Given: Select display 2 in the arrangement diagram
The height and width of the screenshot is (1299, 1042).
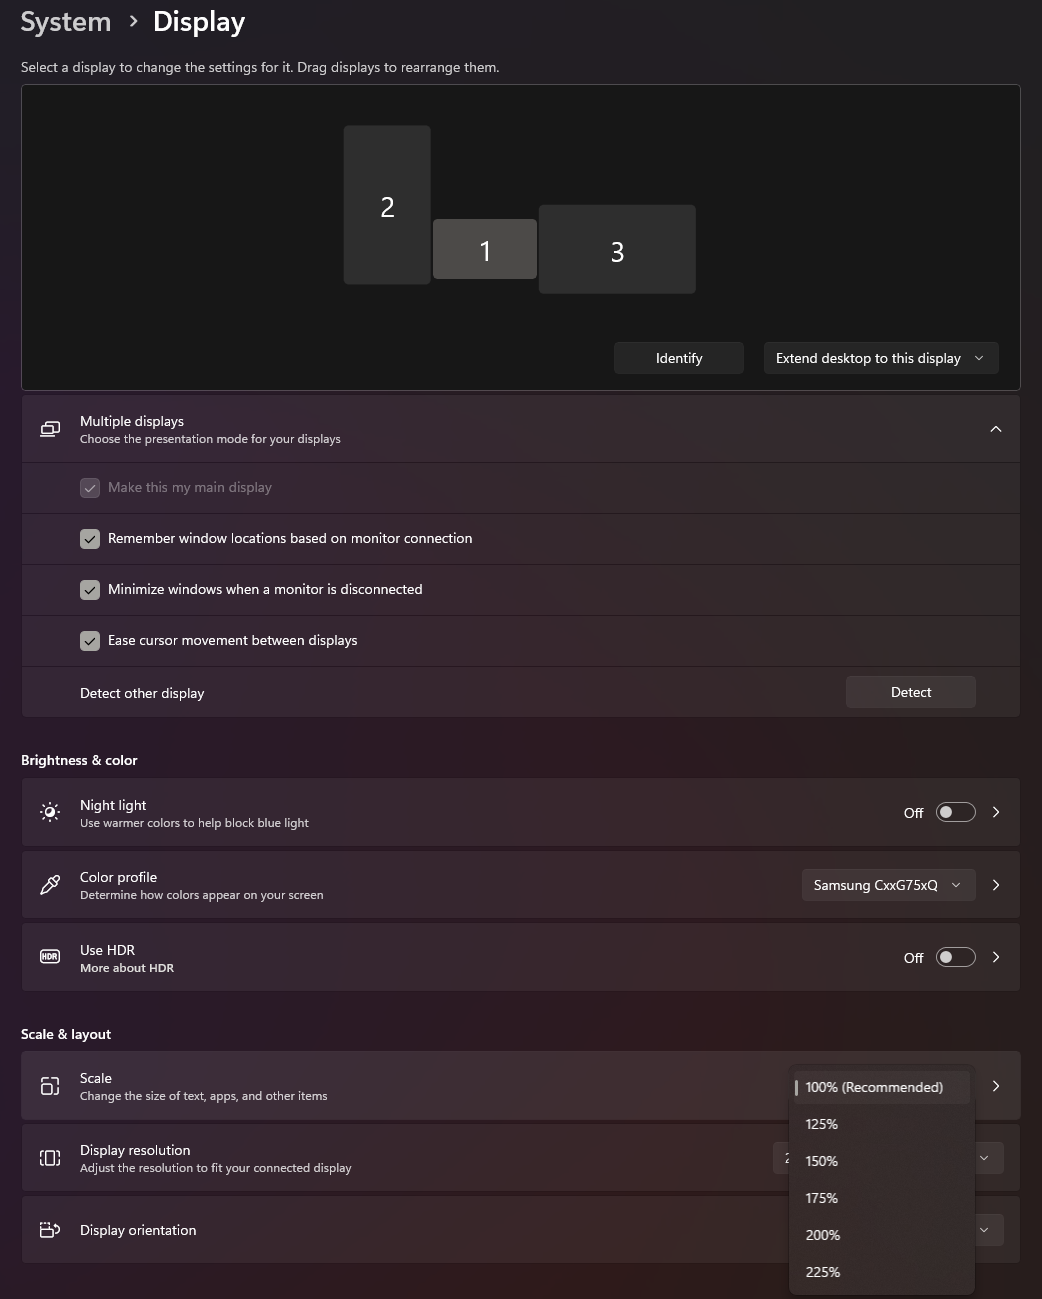Looking at the screenshot, I should 386,204.
